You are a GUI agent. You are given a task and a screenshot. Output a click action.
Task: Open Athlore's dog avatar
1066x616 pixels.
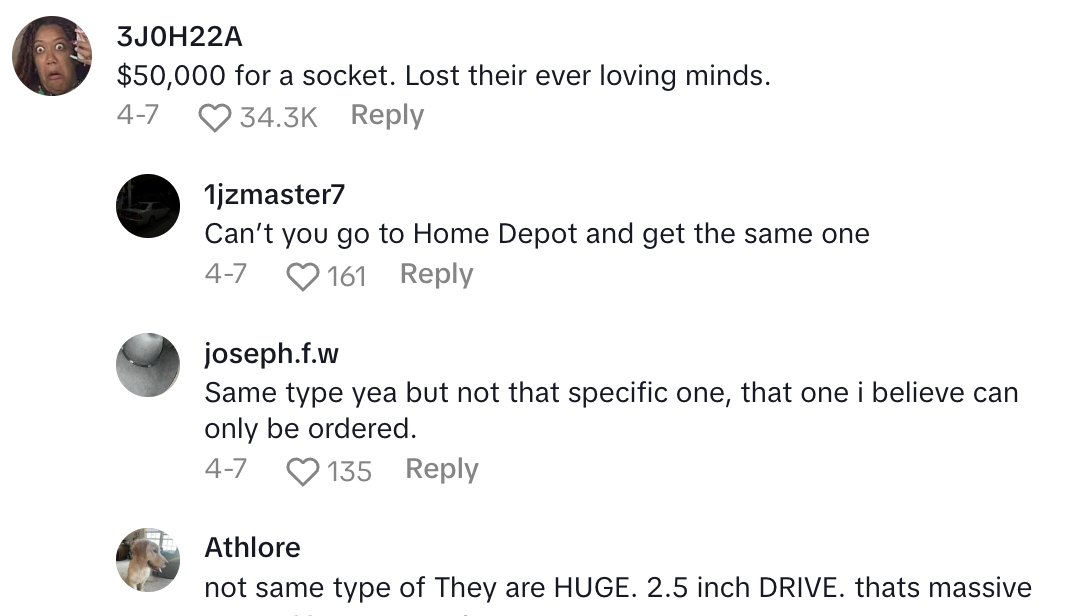[149, 560]
